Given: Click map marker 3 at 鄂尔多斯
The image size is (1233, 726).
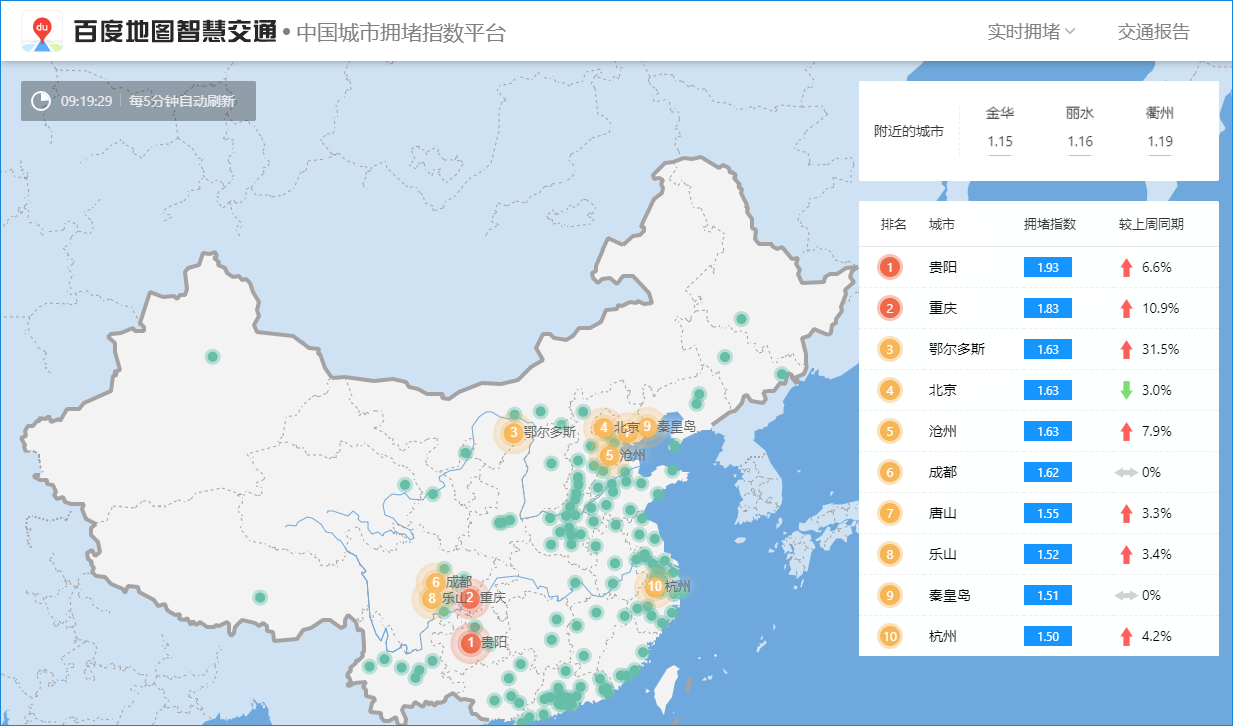Looking at the screenshot, I should 513,433.
